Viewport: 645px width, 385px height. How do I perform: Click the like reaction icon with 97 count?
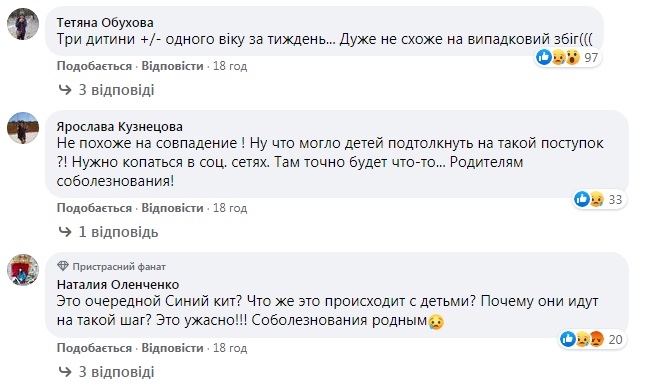544,57
